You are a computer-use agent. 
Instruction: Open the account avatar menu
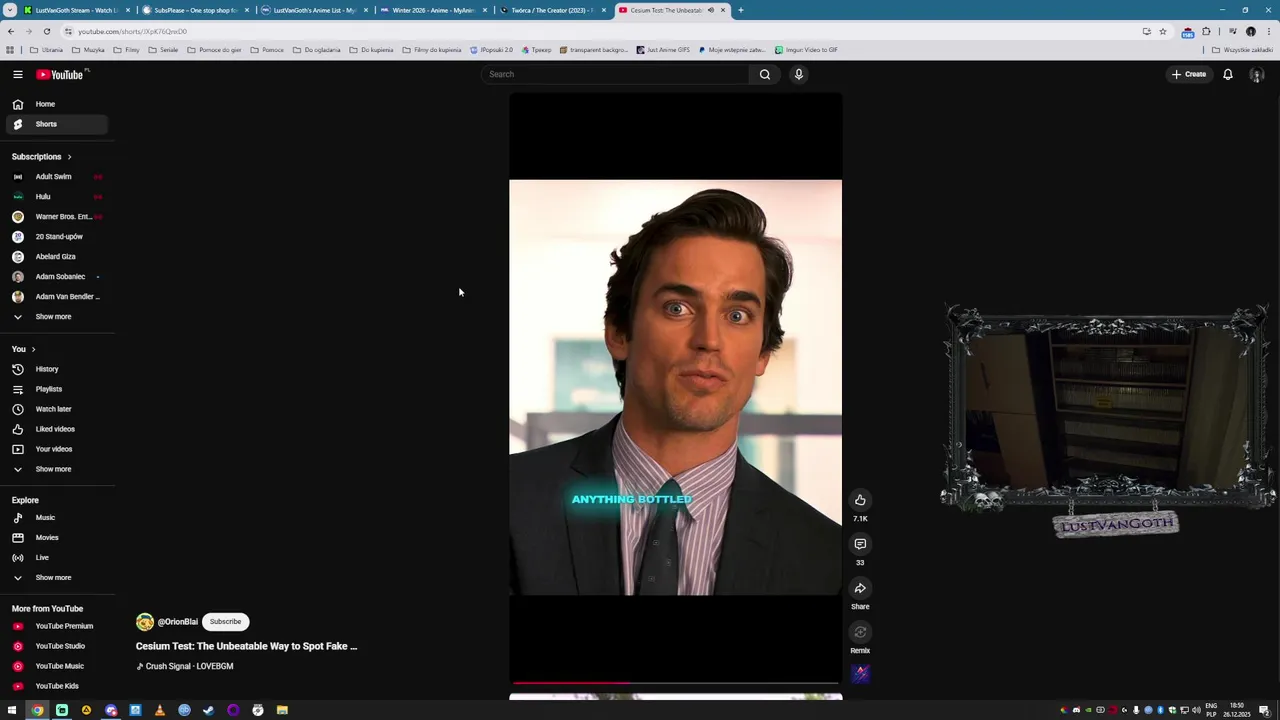(x=1257, y=74)
